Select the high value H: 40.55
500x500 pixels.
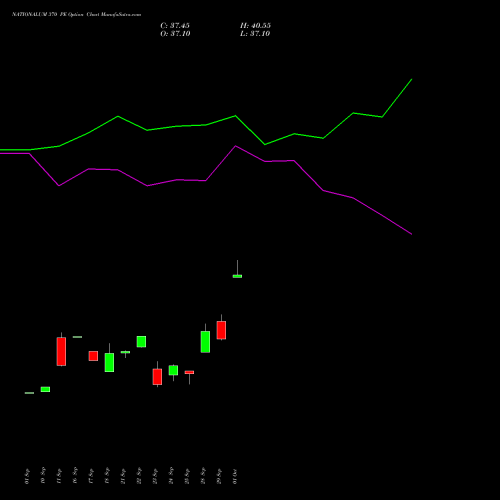[255, 26]
